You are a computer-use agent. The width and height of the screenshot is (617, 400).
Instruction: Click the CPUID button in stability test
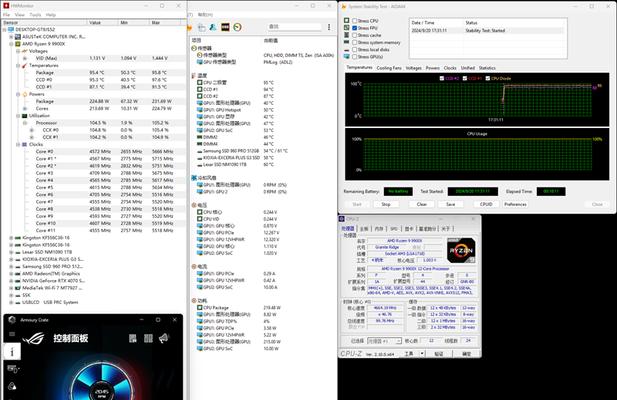click(486, 204)
